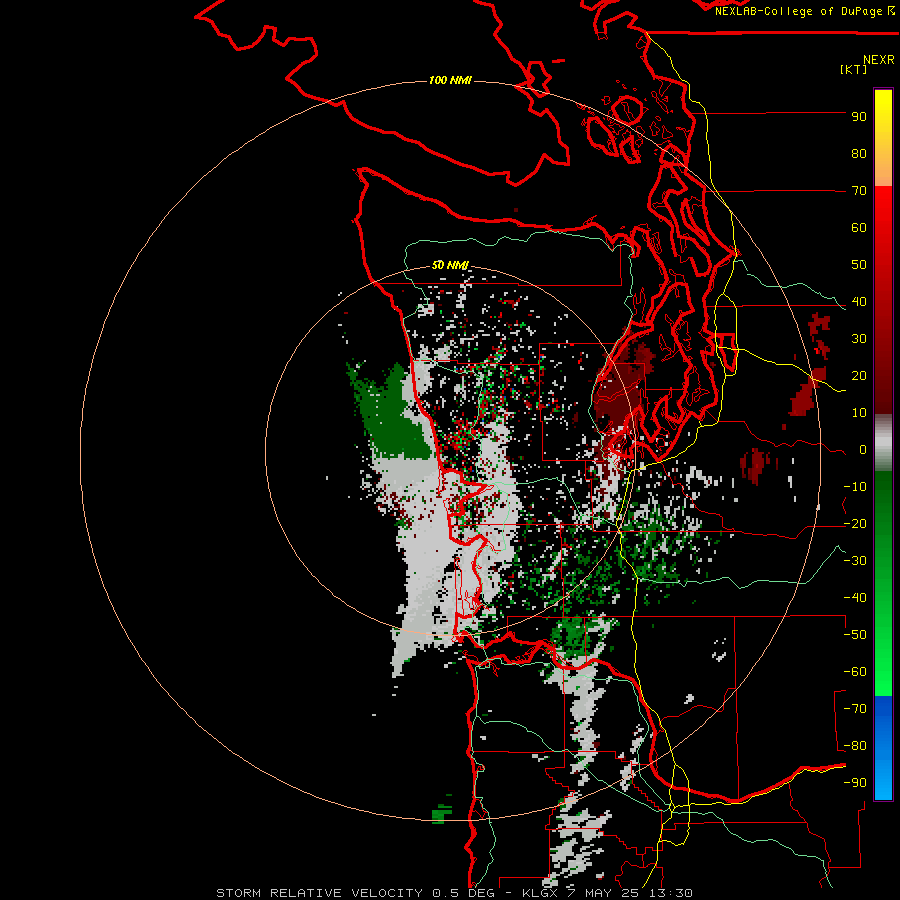This screenshot has width=900, height=900.
Task: Click the "-40" value on velocity scale
Action: point(855,598)
